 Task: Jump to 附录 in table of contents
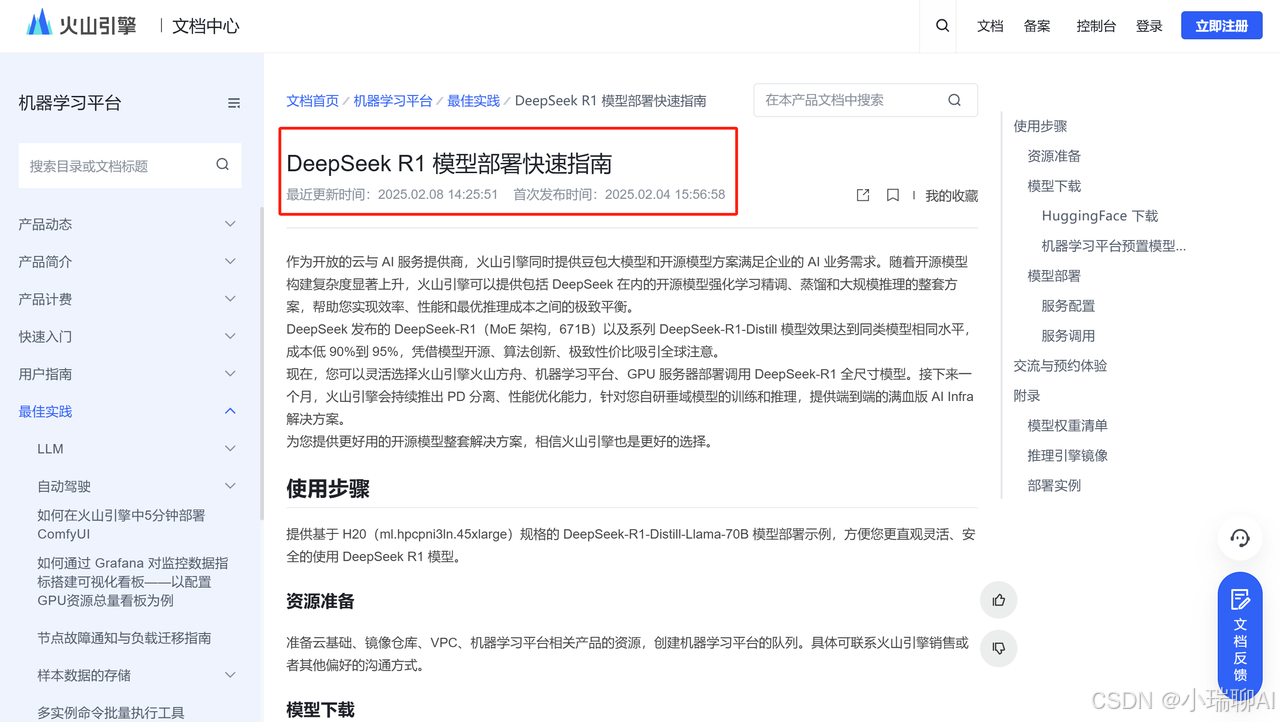(x=1027, y=396)
